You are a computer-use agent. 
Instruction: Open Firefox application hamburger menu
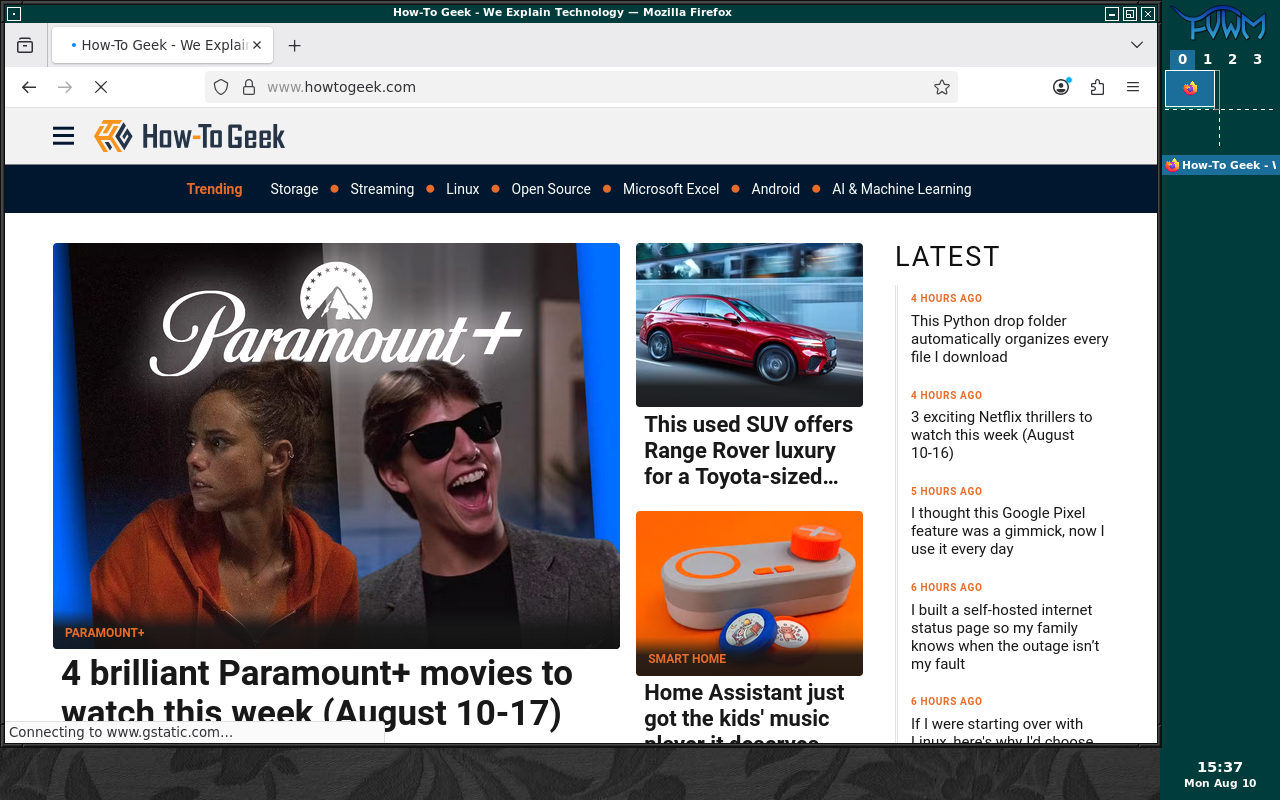point(1133,87)
